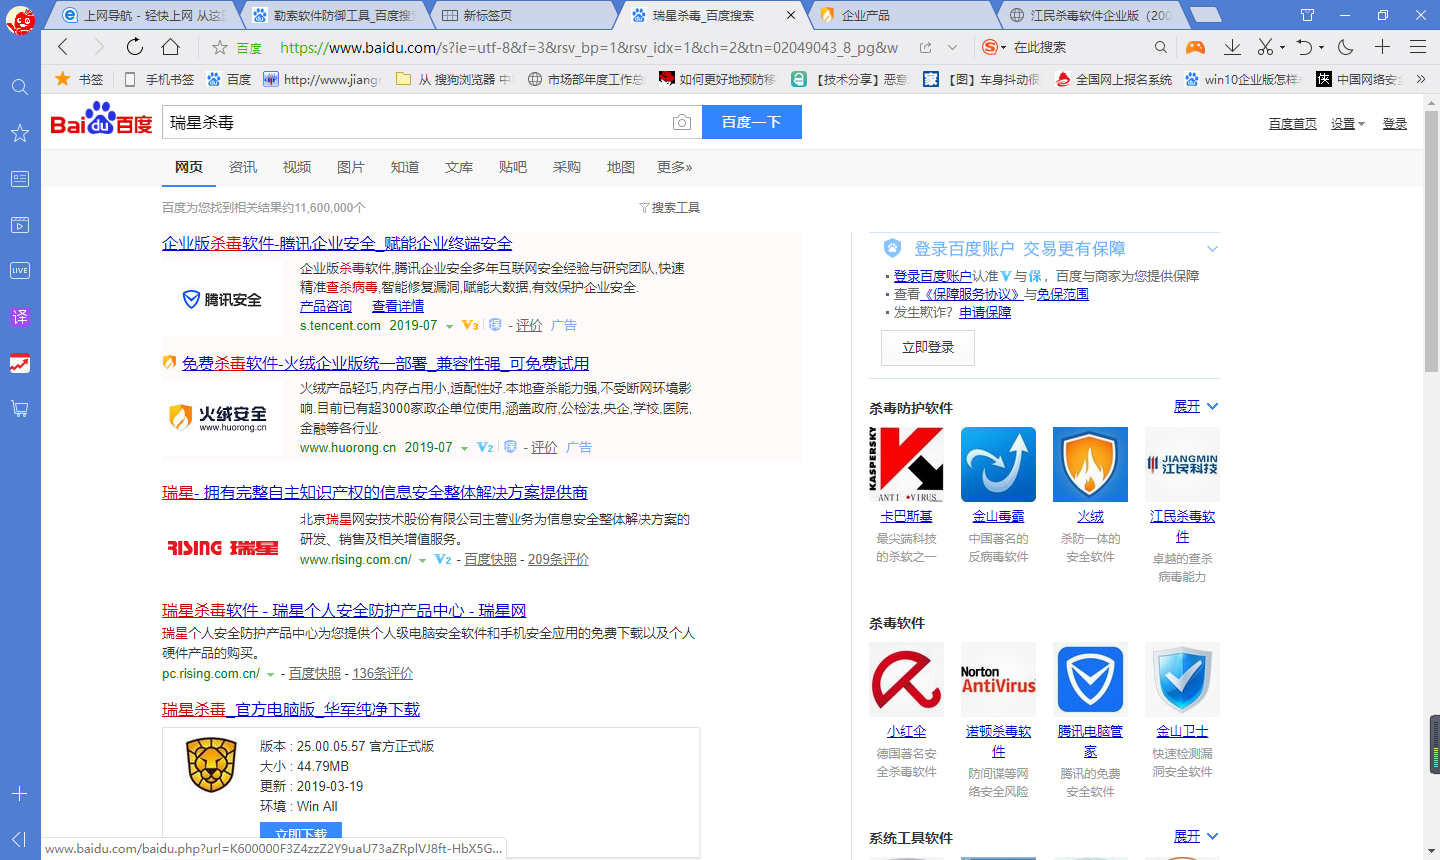This screenshot has height=860, width=1440.
Task: Click the 百度一下 search button
Action: pyautogui.click(x=752, y=122)
